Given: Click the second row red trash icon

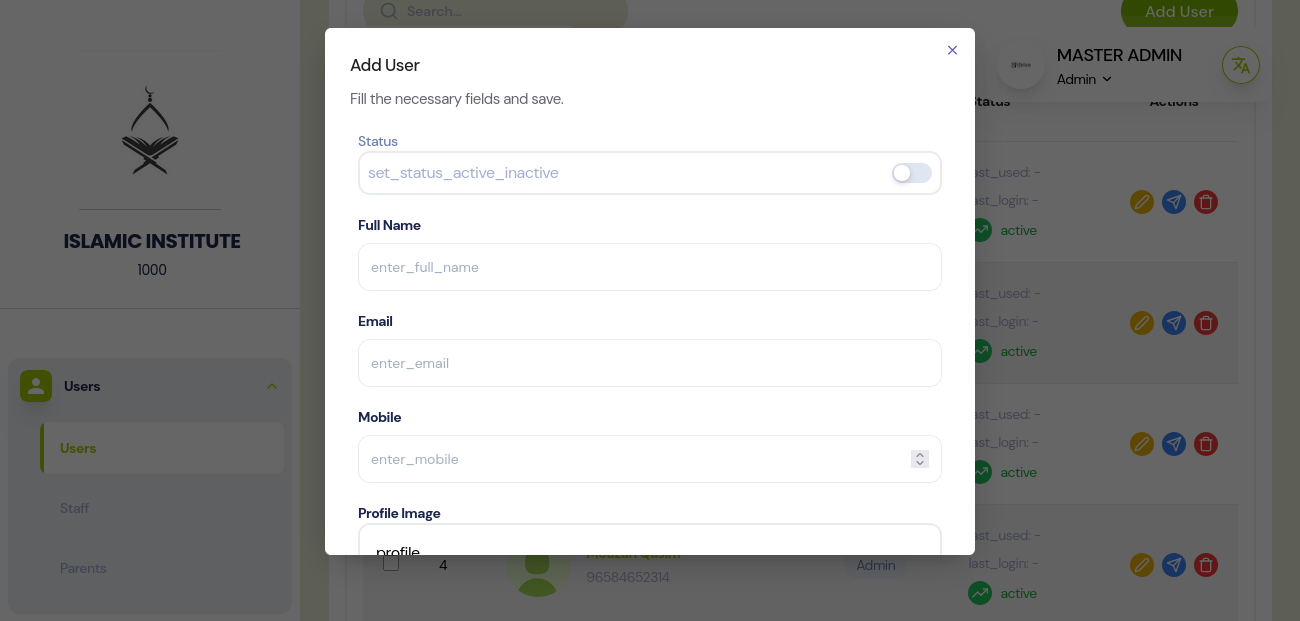Looking at the screenshot, I should tap(1207, 323).
